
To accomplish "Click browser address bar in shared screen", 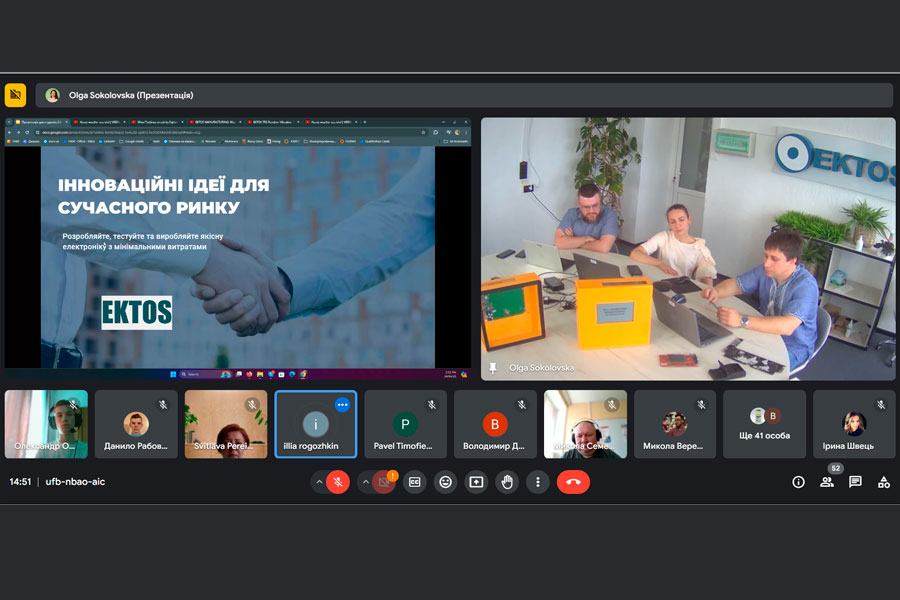I will click(230, 132).
